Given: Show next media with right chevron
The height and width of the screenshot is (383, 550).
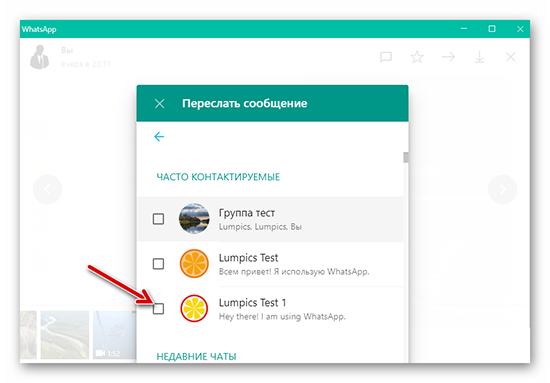Looking at the screenshot, I should tap(502, 189).
